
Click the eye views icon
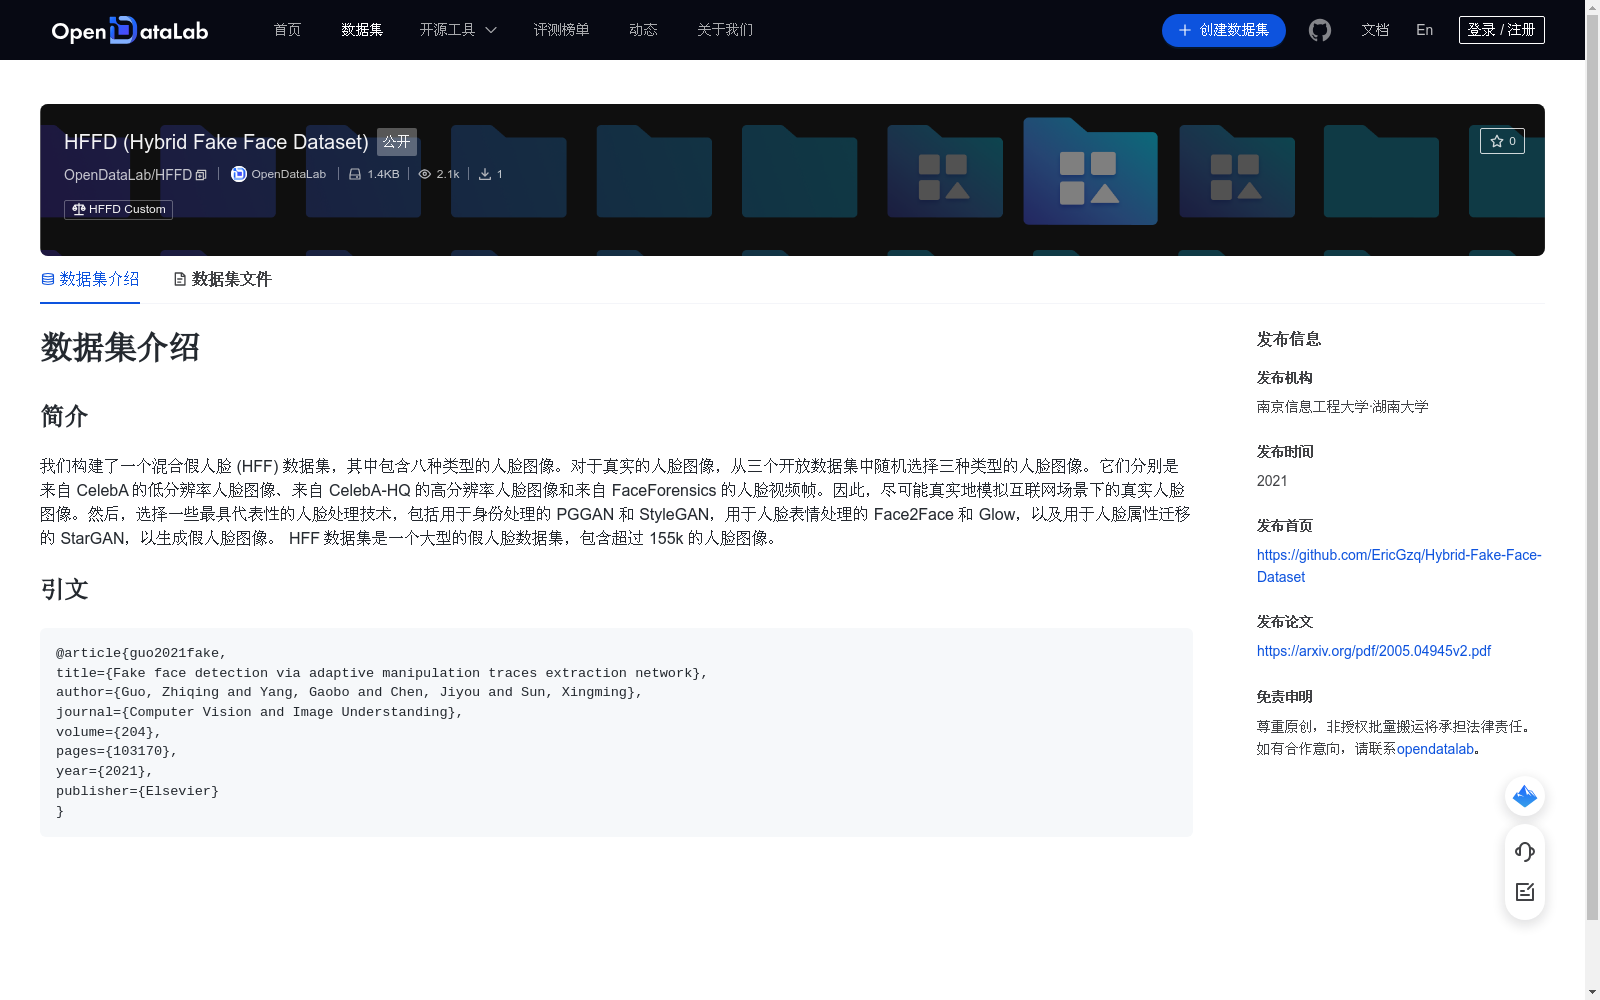[425, 174]
